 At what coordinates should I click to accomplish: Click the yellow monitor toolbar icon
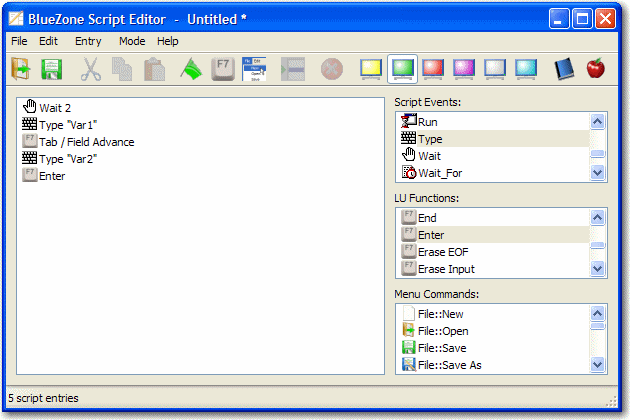[371, 69]
